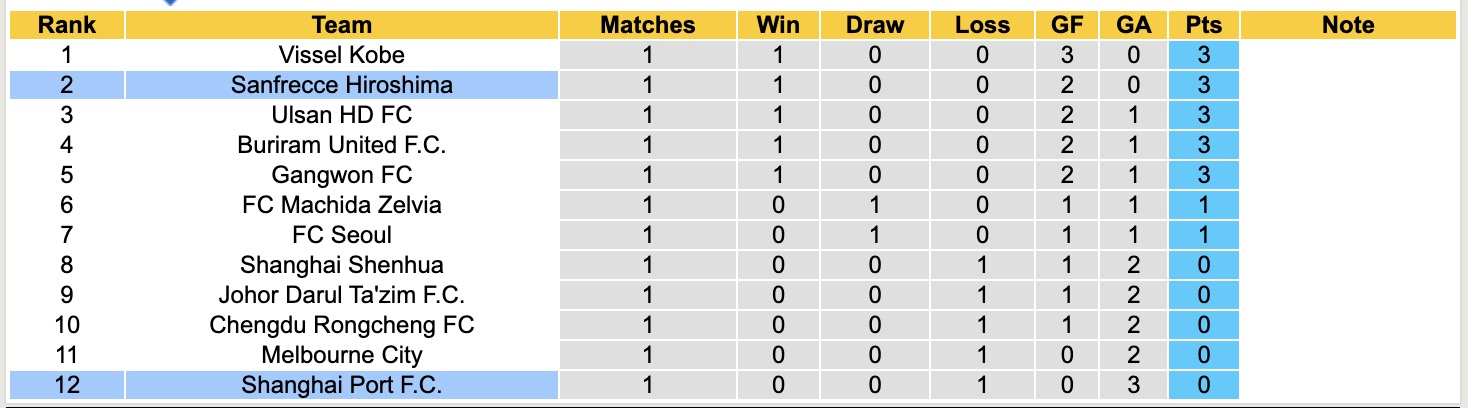Screen dimensions: 1468x408
Task: Click the Melbourne City team name
Action: coord(341,355)
